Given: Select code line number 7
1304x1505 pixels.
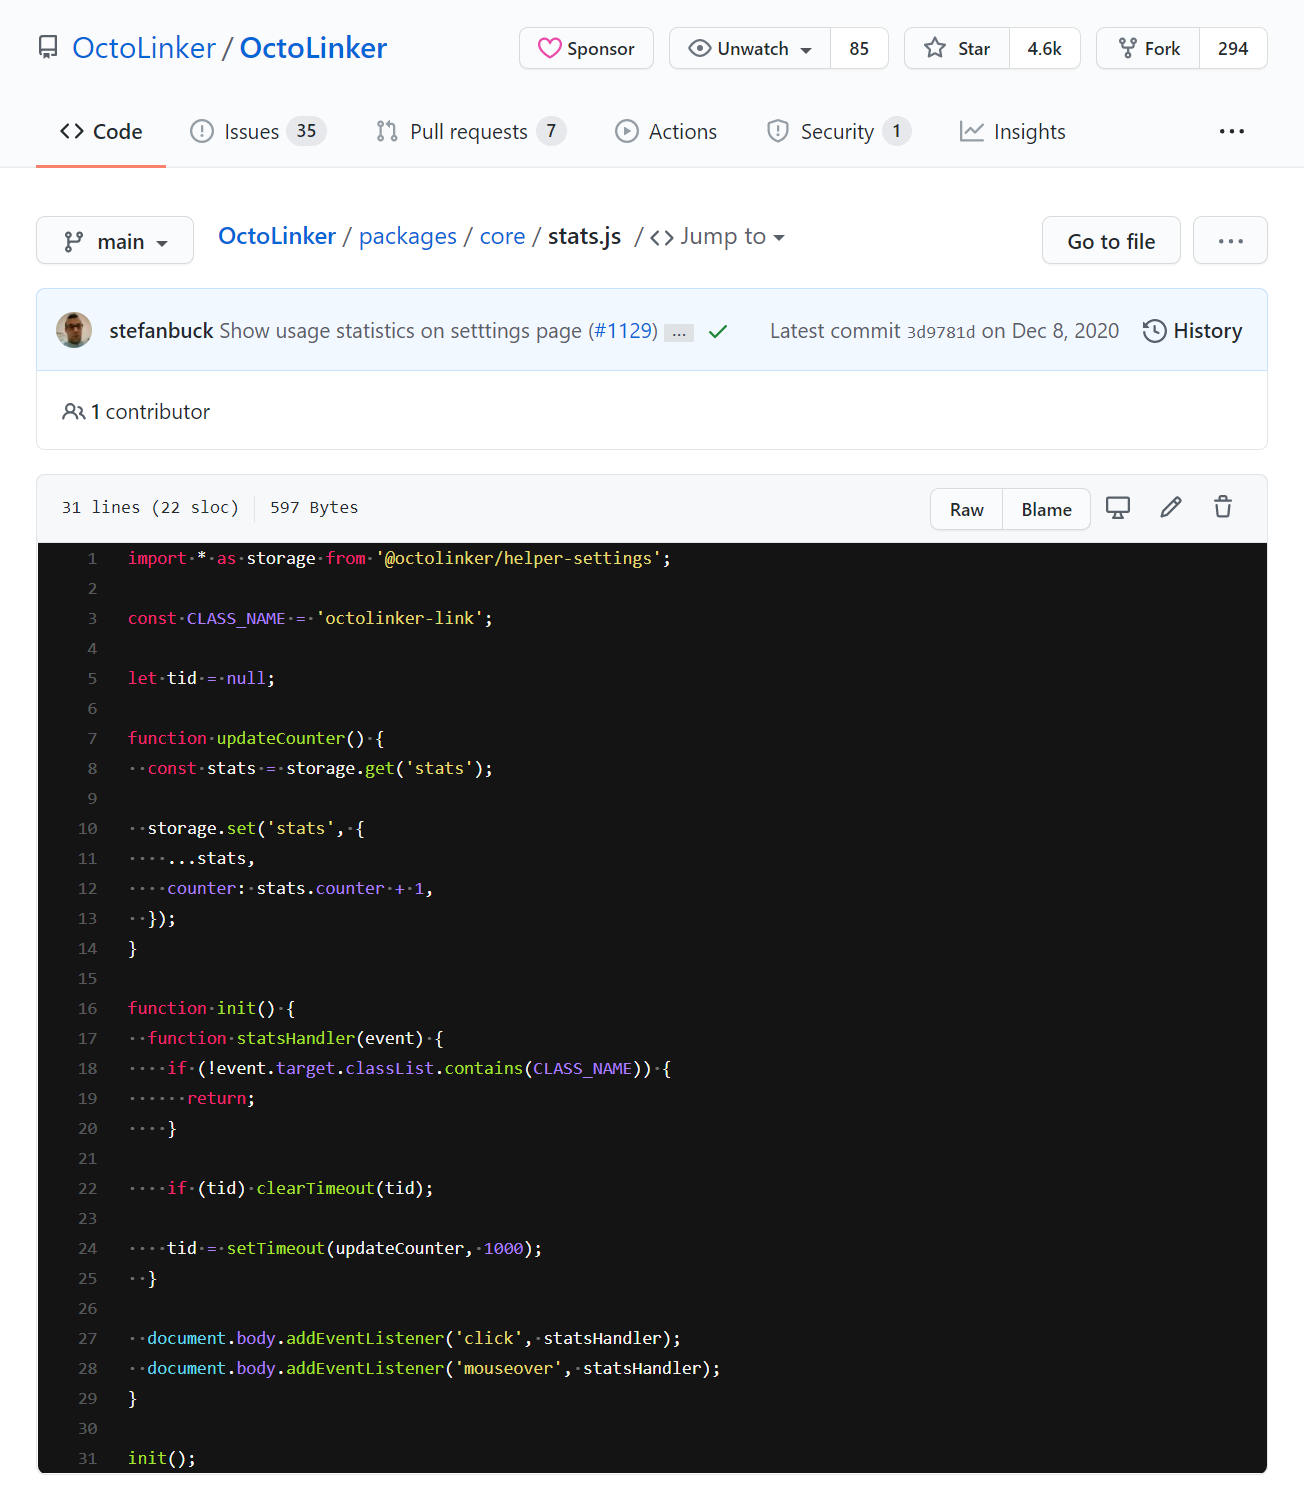Looking at the screenshot, I should (92, 738).
